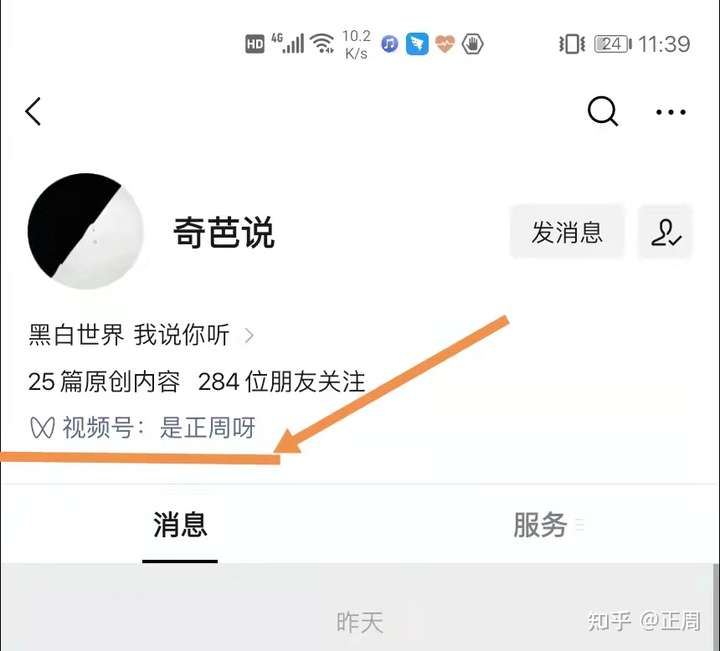The image size is (720, 651).
Task: Open the 视频号 是正周呀 link
Action: point(207,427)
